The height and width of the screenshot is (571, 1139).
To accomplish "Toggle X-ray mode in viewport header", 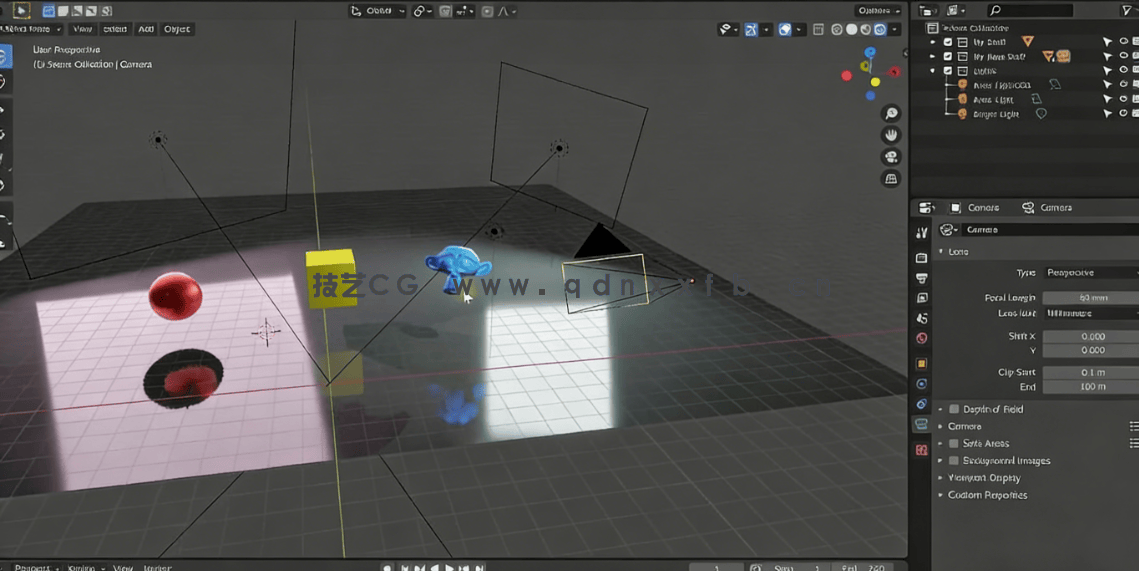I will 819,30.
